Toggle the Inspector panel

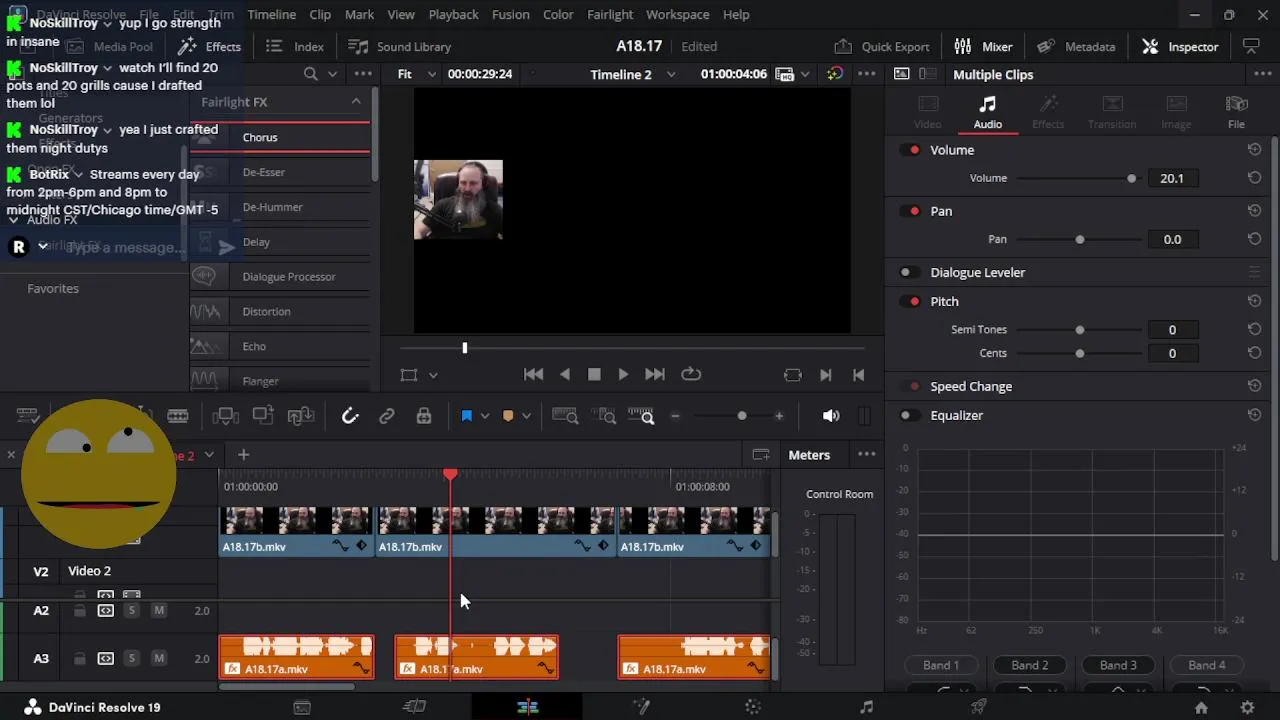click(x=1180, y=46)
